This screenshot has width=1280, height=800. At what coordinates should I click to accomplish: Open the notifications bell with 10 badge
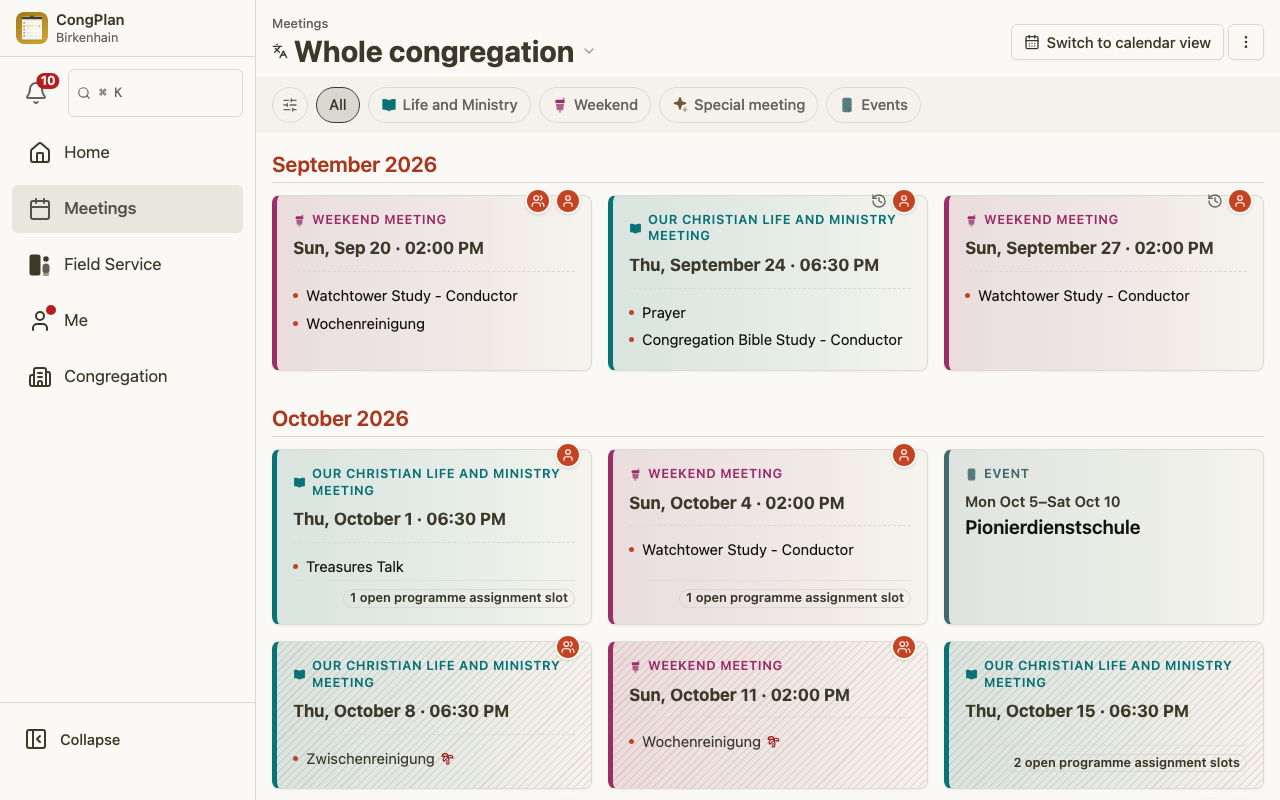(x=37, y=92)
